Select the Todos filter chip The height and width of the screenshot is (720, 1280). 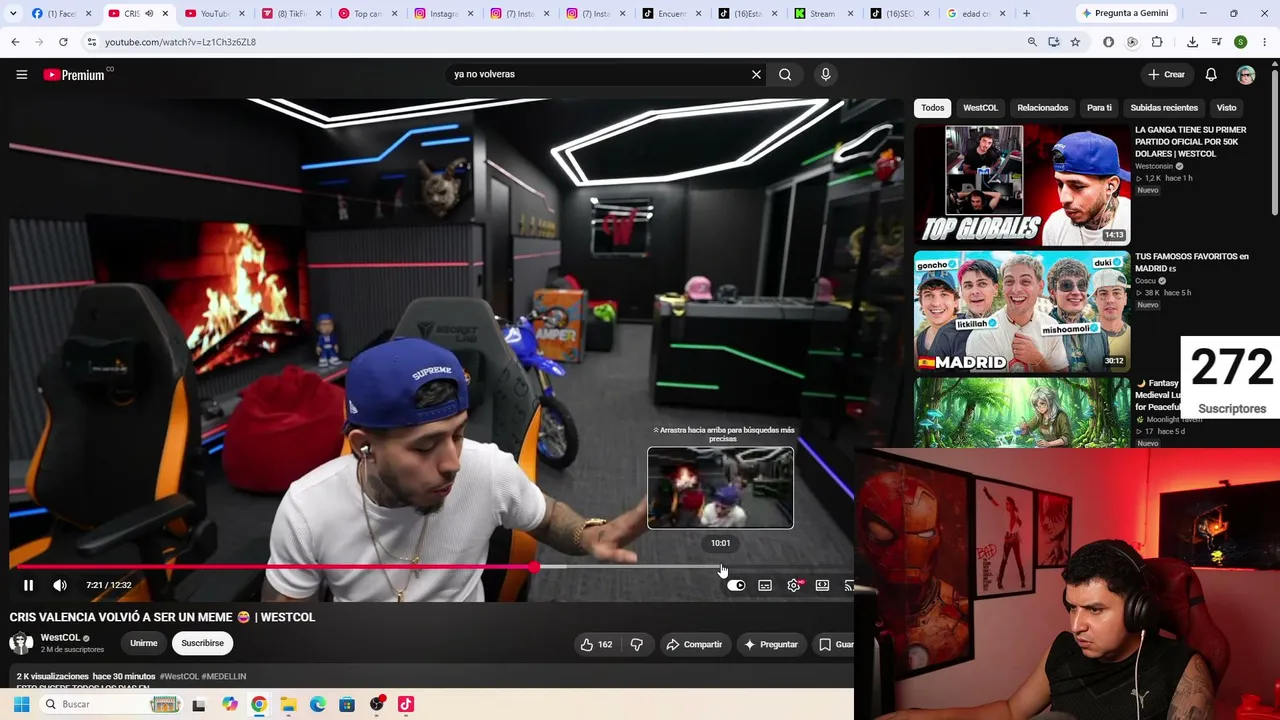click(x=932, y=108)
